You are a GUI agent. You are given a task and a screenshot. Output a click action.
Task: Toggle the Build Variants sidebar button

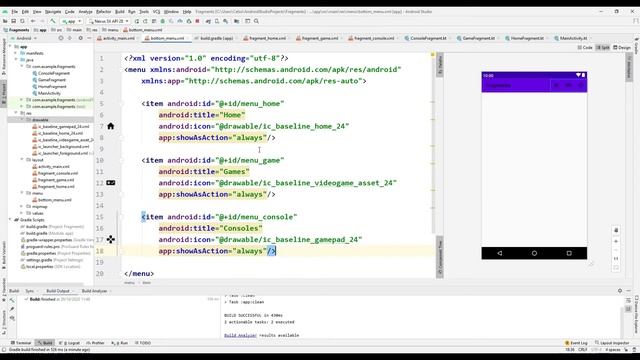(4, 255)
